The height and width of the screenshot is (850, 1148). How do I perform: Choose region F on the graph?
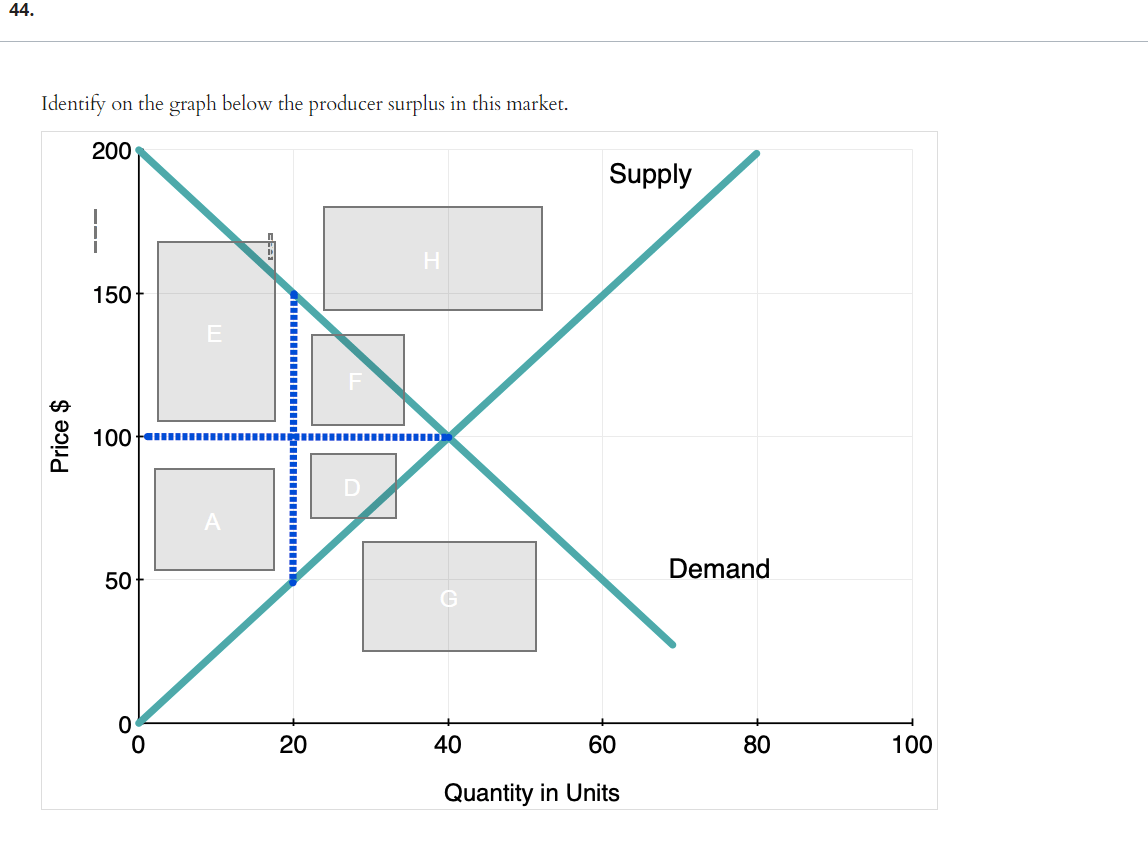pos(357,380)
